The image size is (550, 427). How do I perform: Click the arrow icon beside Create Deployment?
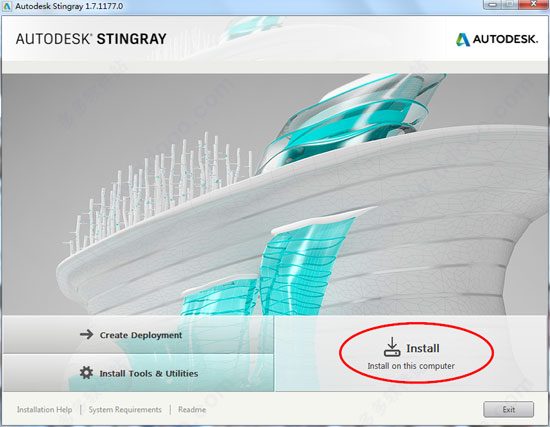pyautogui.click(x=86, y=334)
